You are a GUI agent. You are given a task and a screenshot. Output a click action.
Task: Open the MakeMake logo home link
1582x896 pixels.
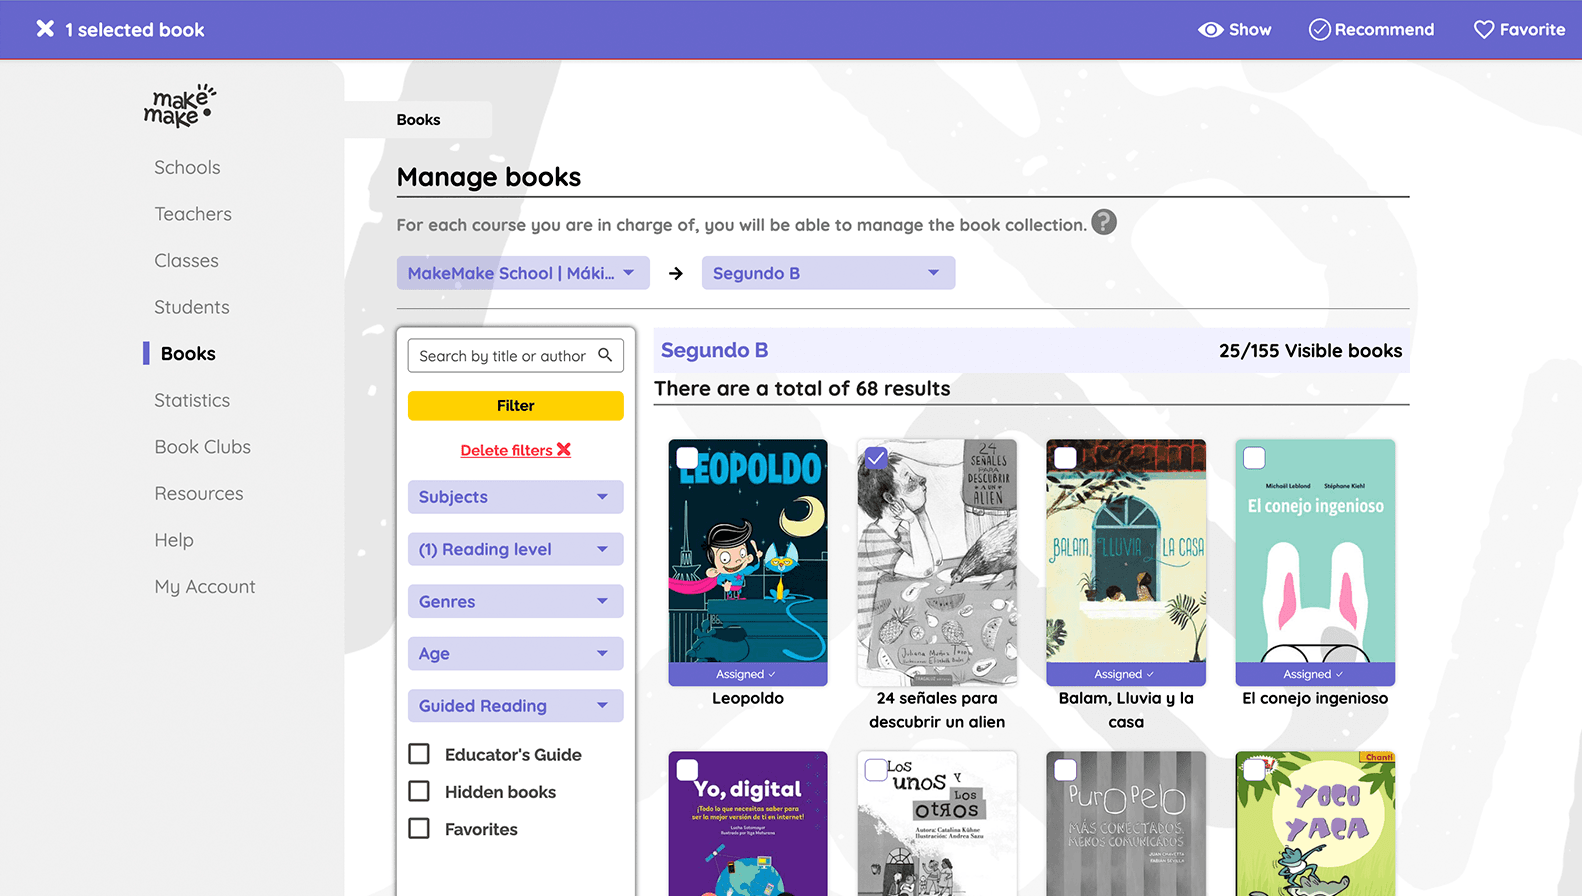coord(180,106)
